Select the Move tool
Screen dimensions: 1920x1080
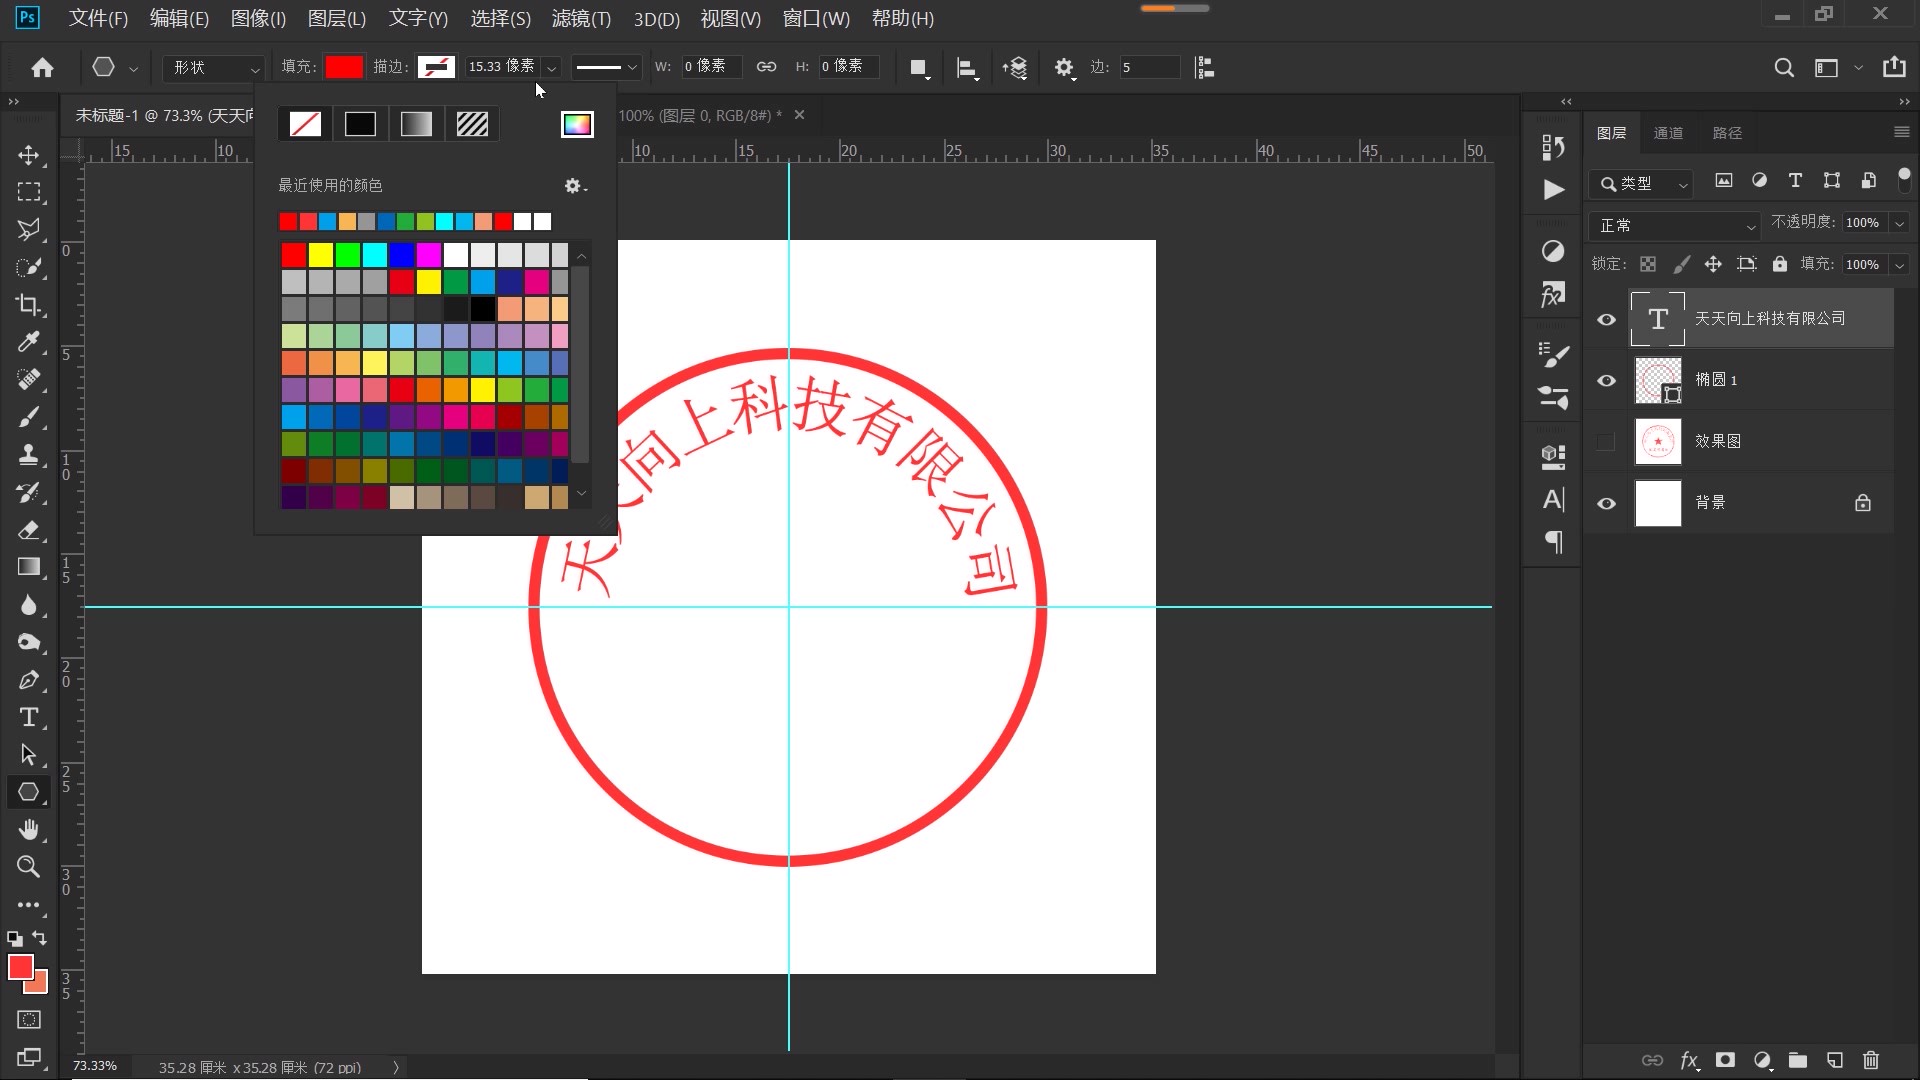click(x=29, y=156)
